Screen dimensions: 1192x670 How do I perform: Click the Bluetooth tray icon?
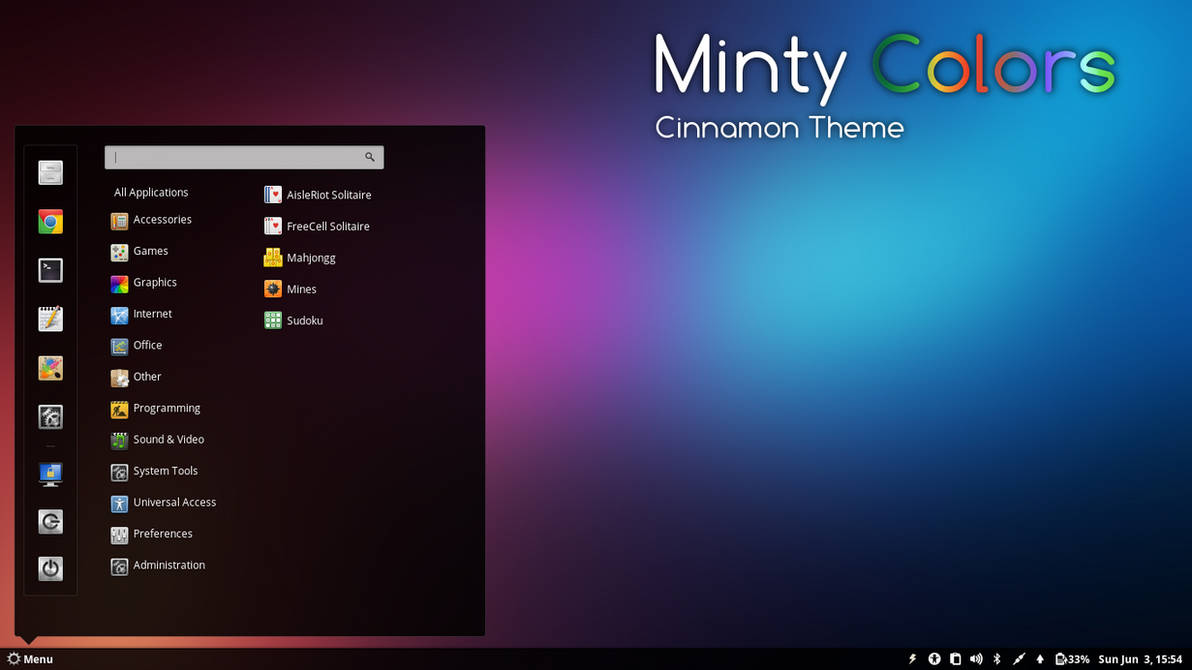coord(997,659)
